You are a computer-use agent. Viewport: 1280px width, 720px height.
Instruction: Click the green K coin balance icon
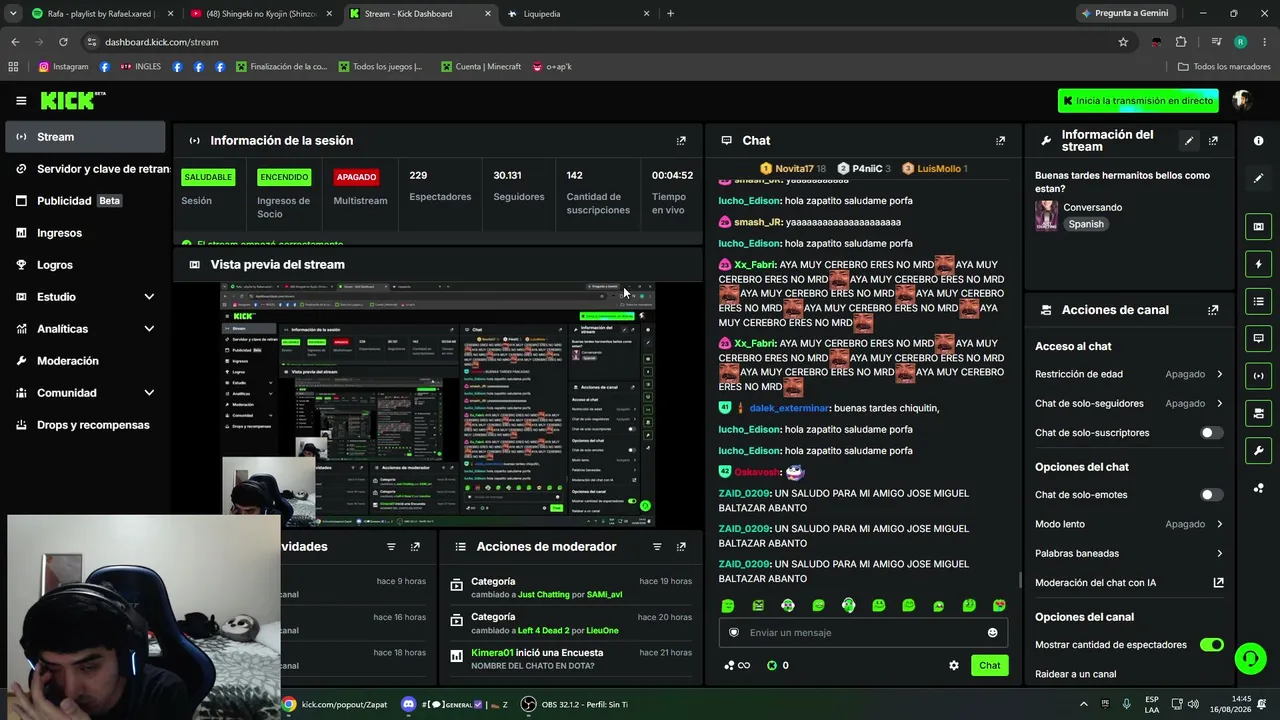coord(772,665)
